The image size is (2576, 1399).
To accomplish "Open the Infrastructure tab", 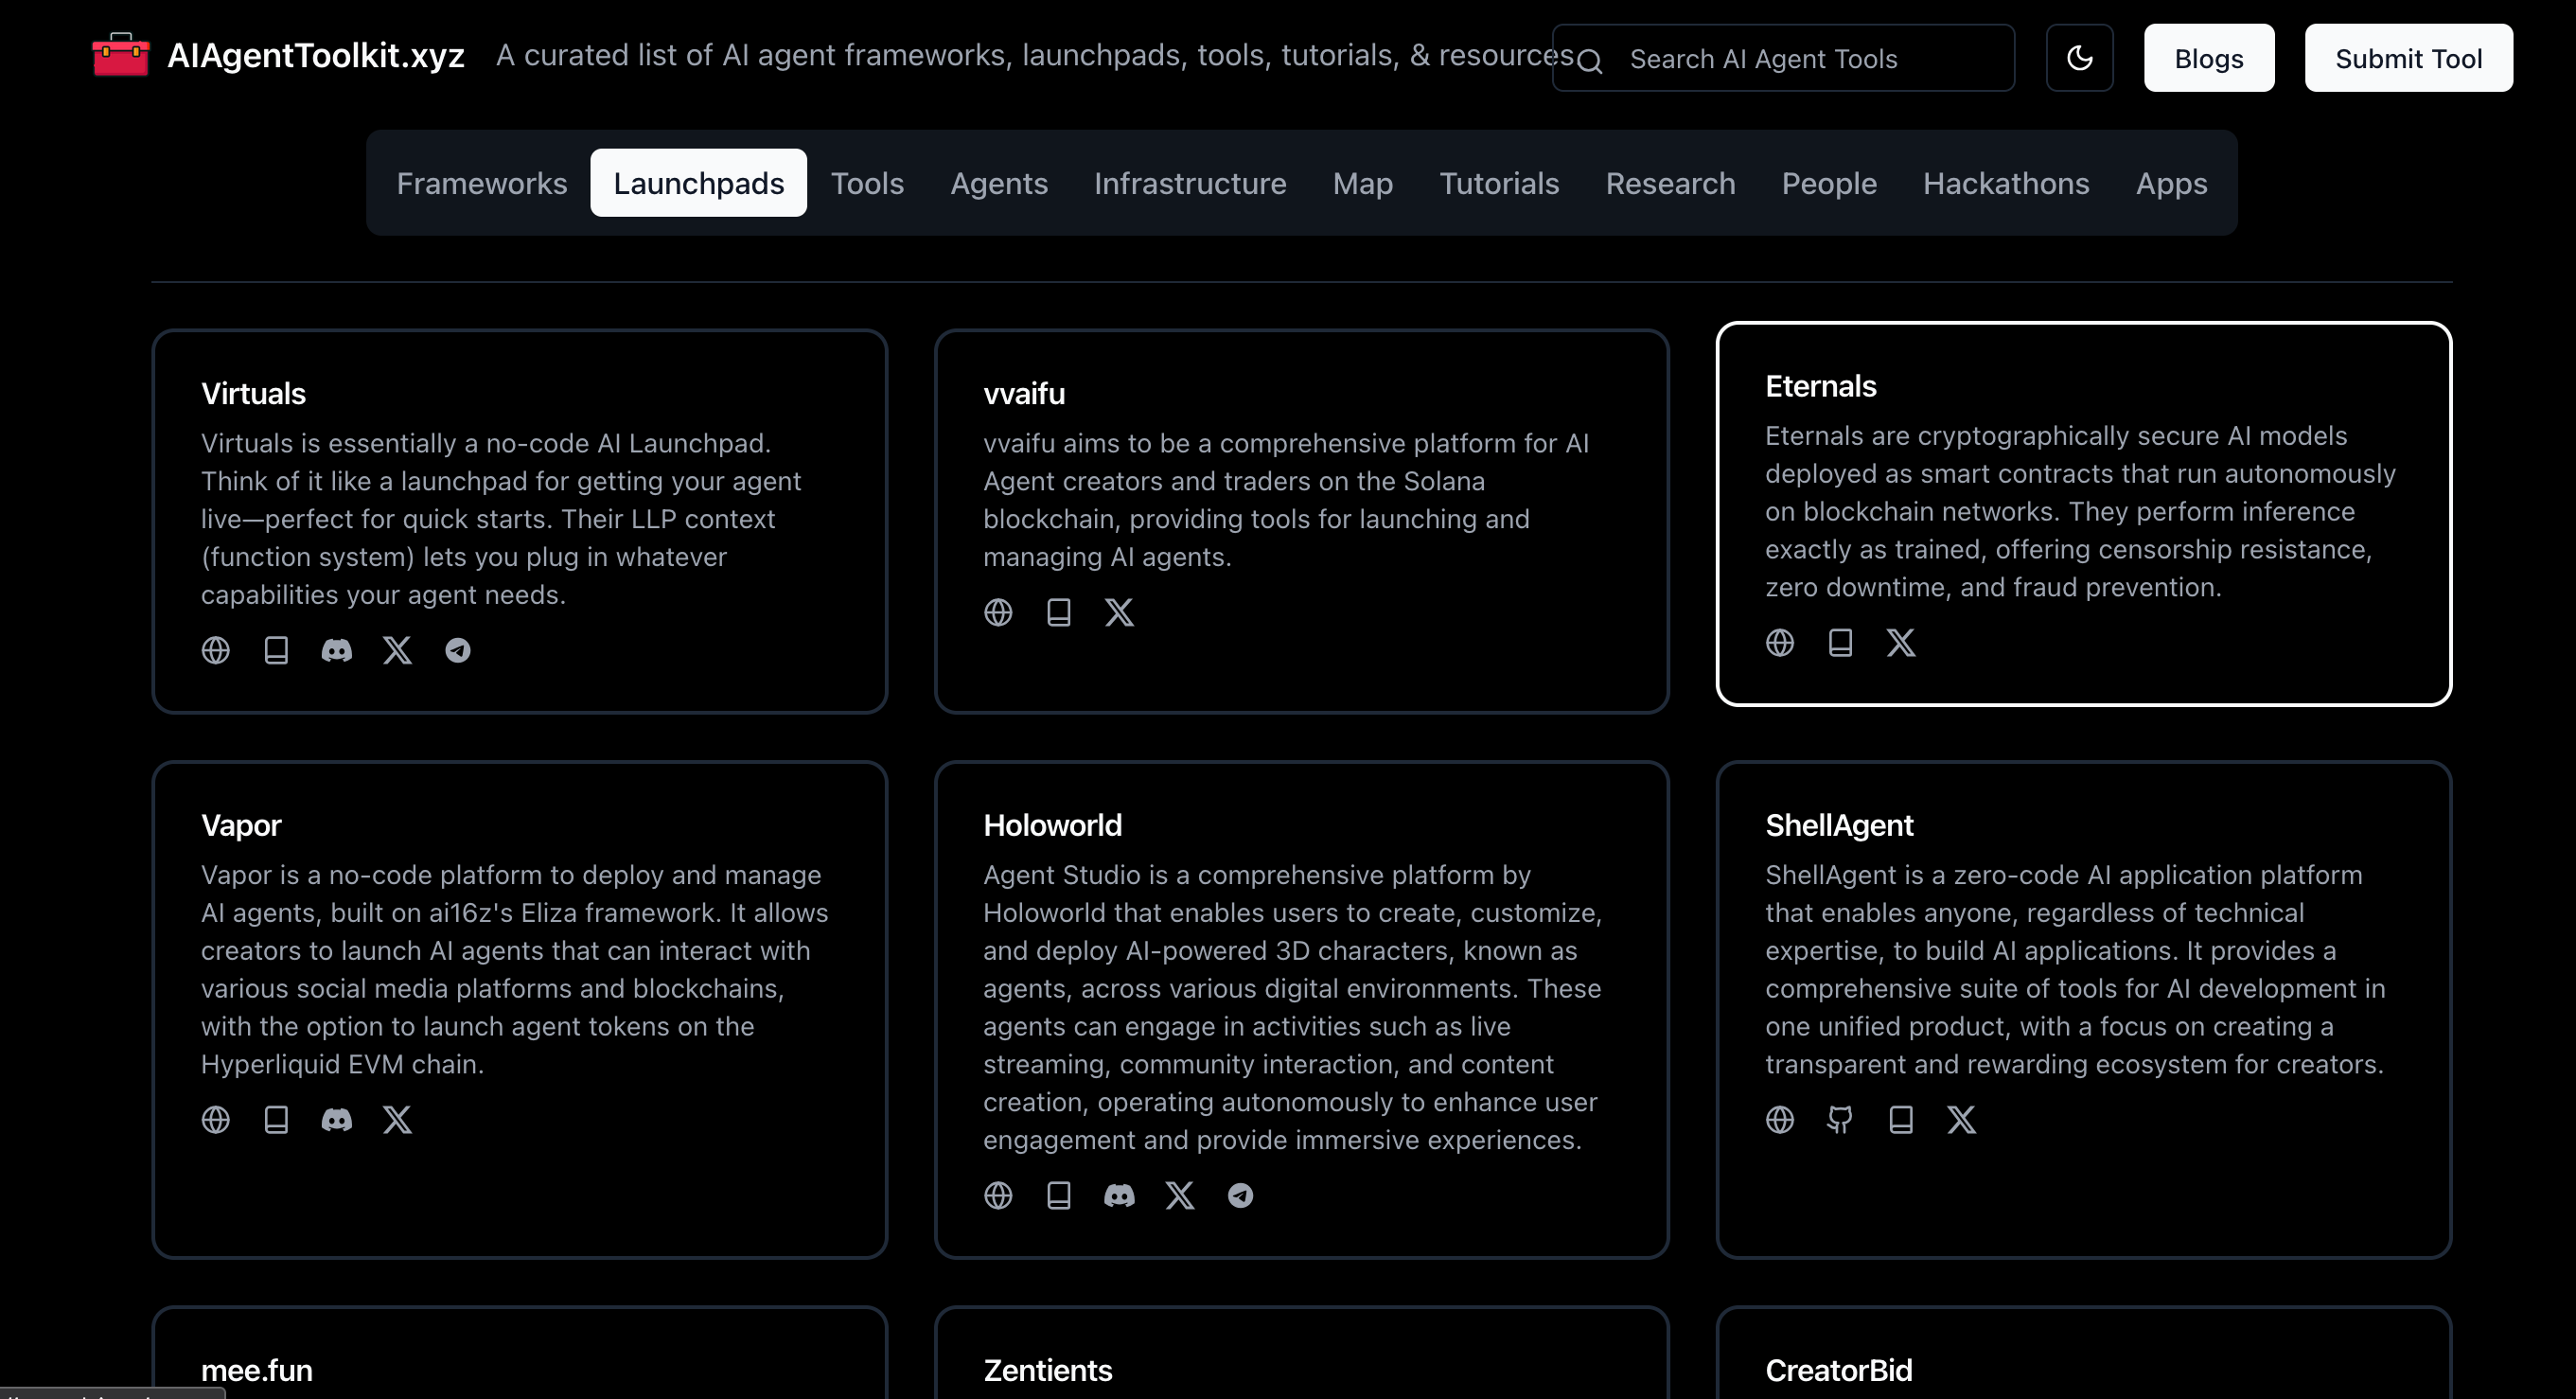I will coord(1190,183).
